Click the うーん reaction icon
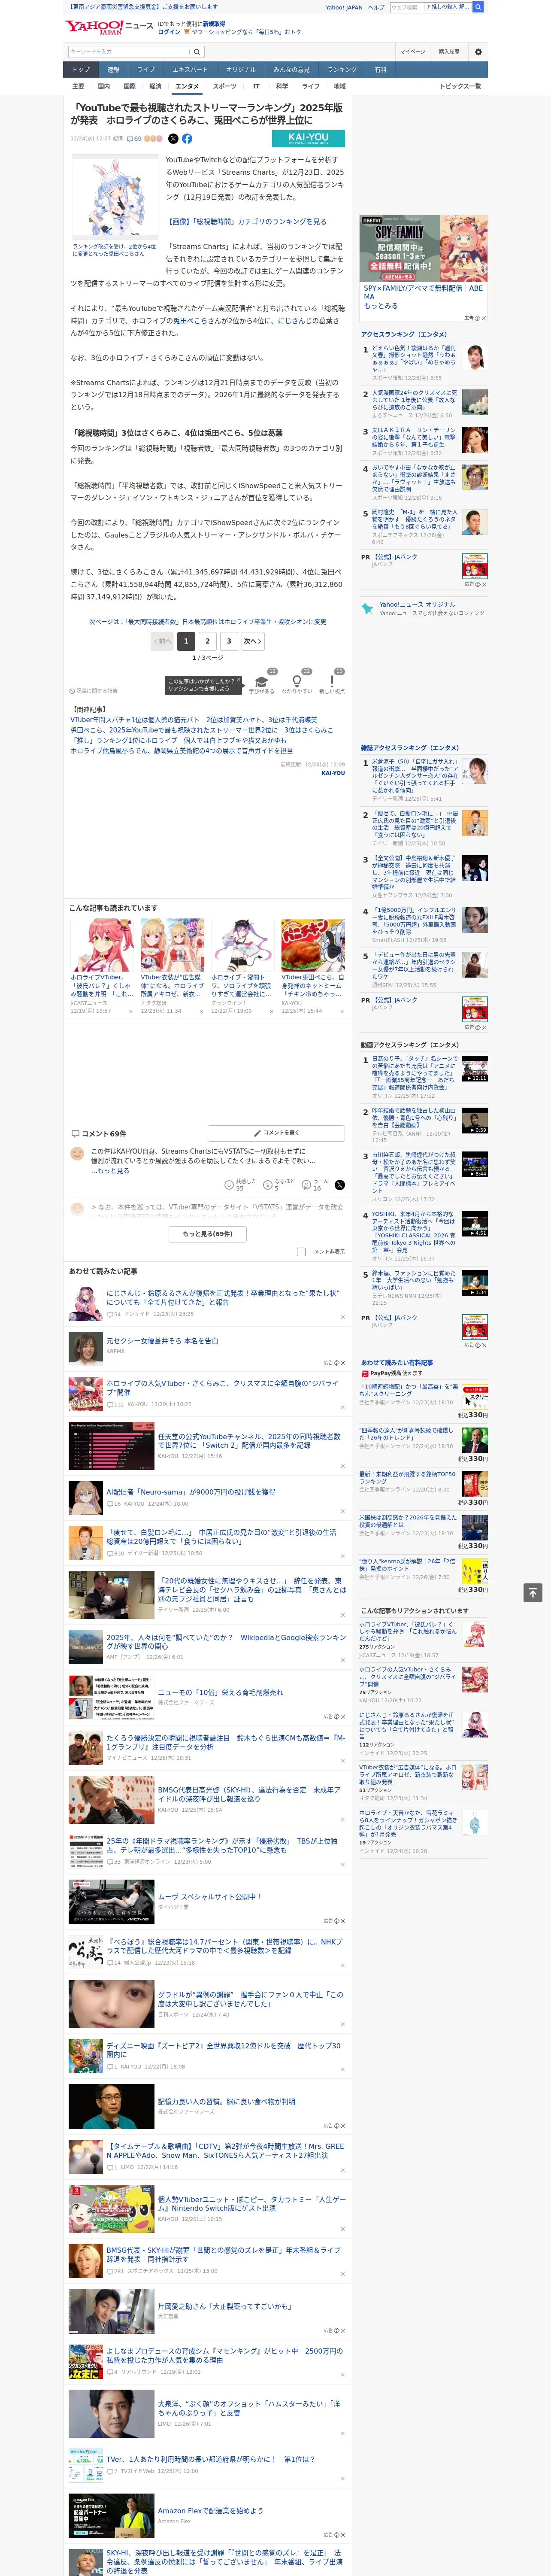 coord(307,1185)
